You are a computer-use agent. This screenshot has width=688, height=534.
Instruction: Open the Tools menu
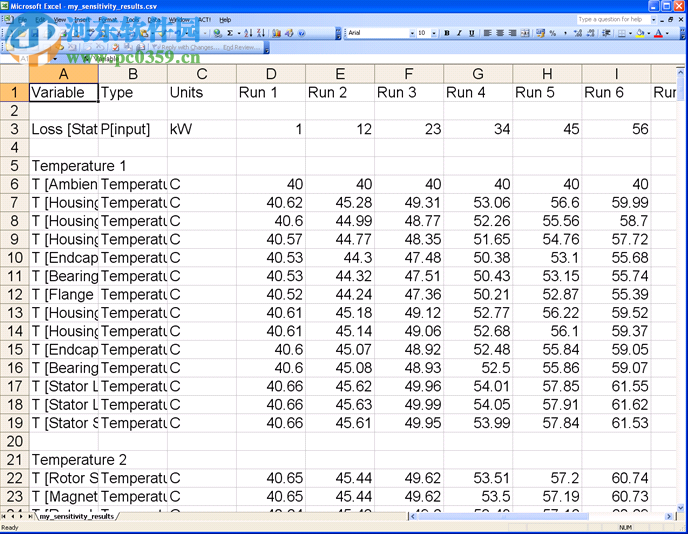(133, 20)
